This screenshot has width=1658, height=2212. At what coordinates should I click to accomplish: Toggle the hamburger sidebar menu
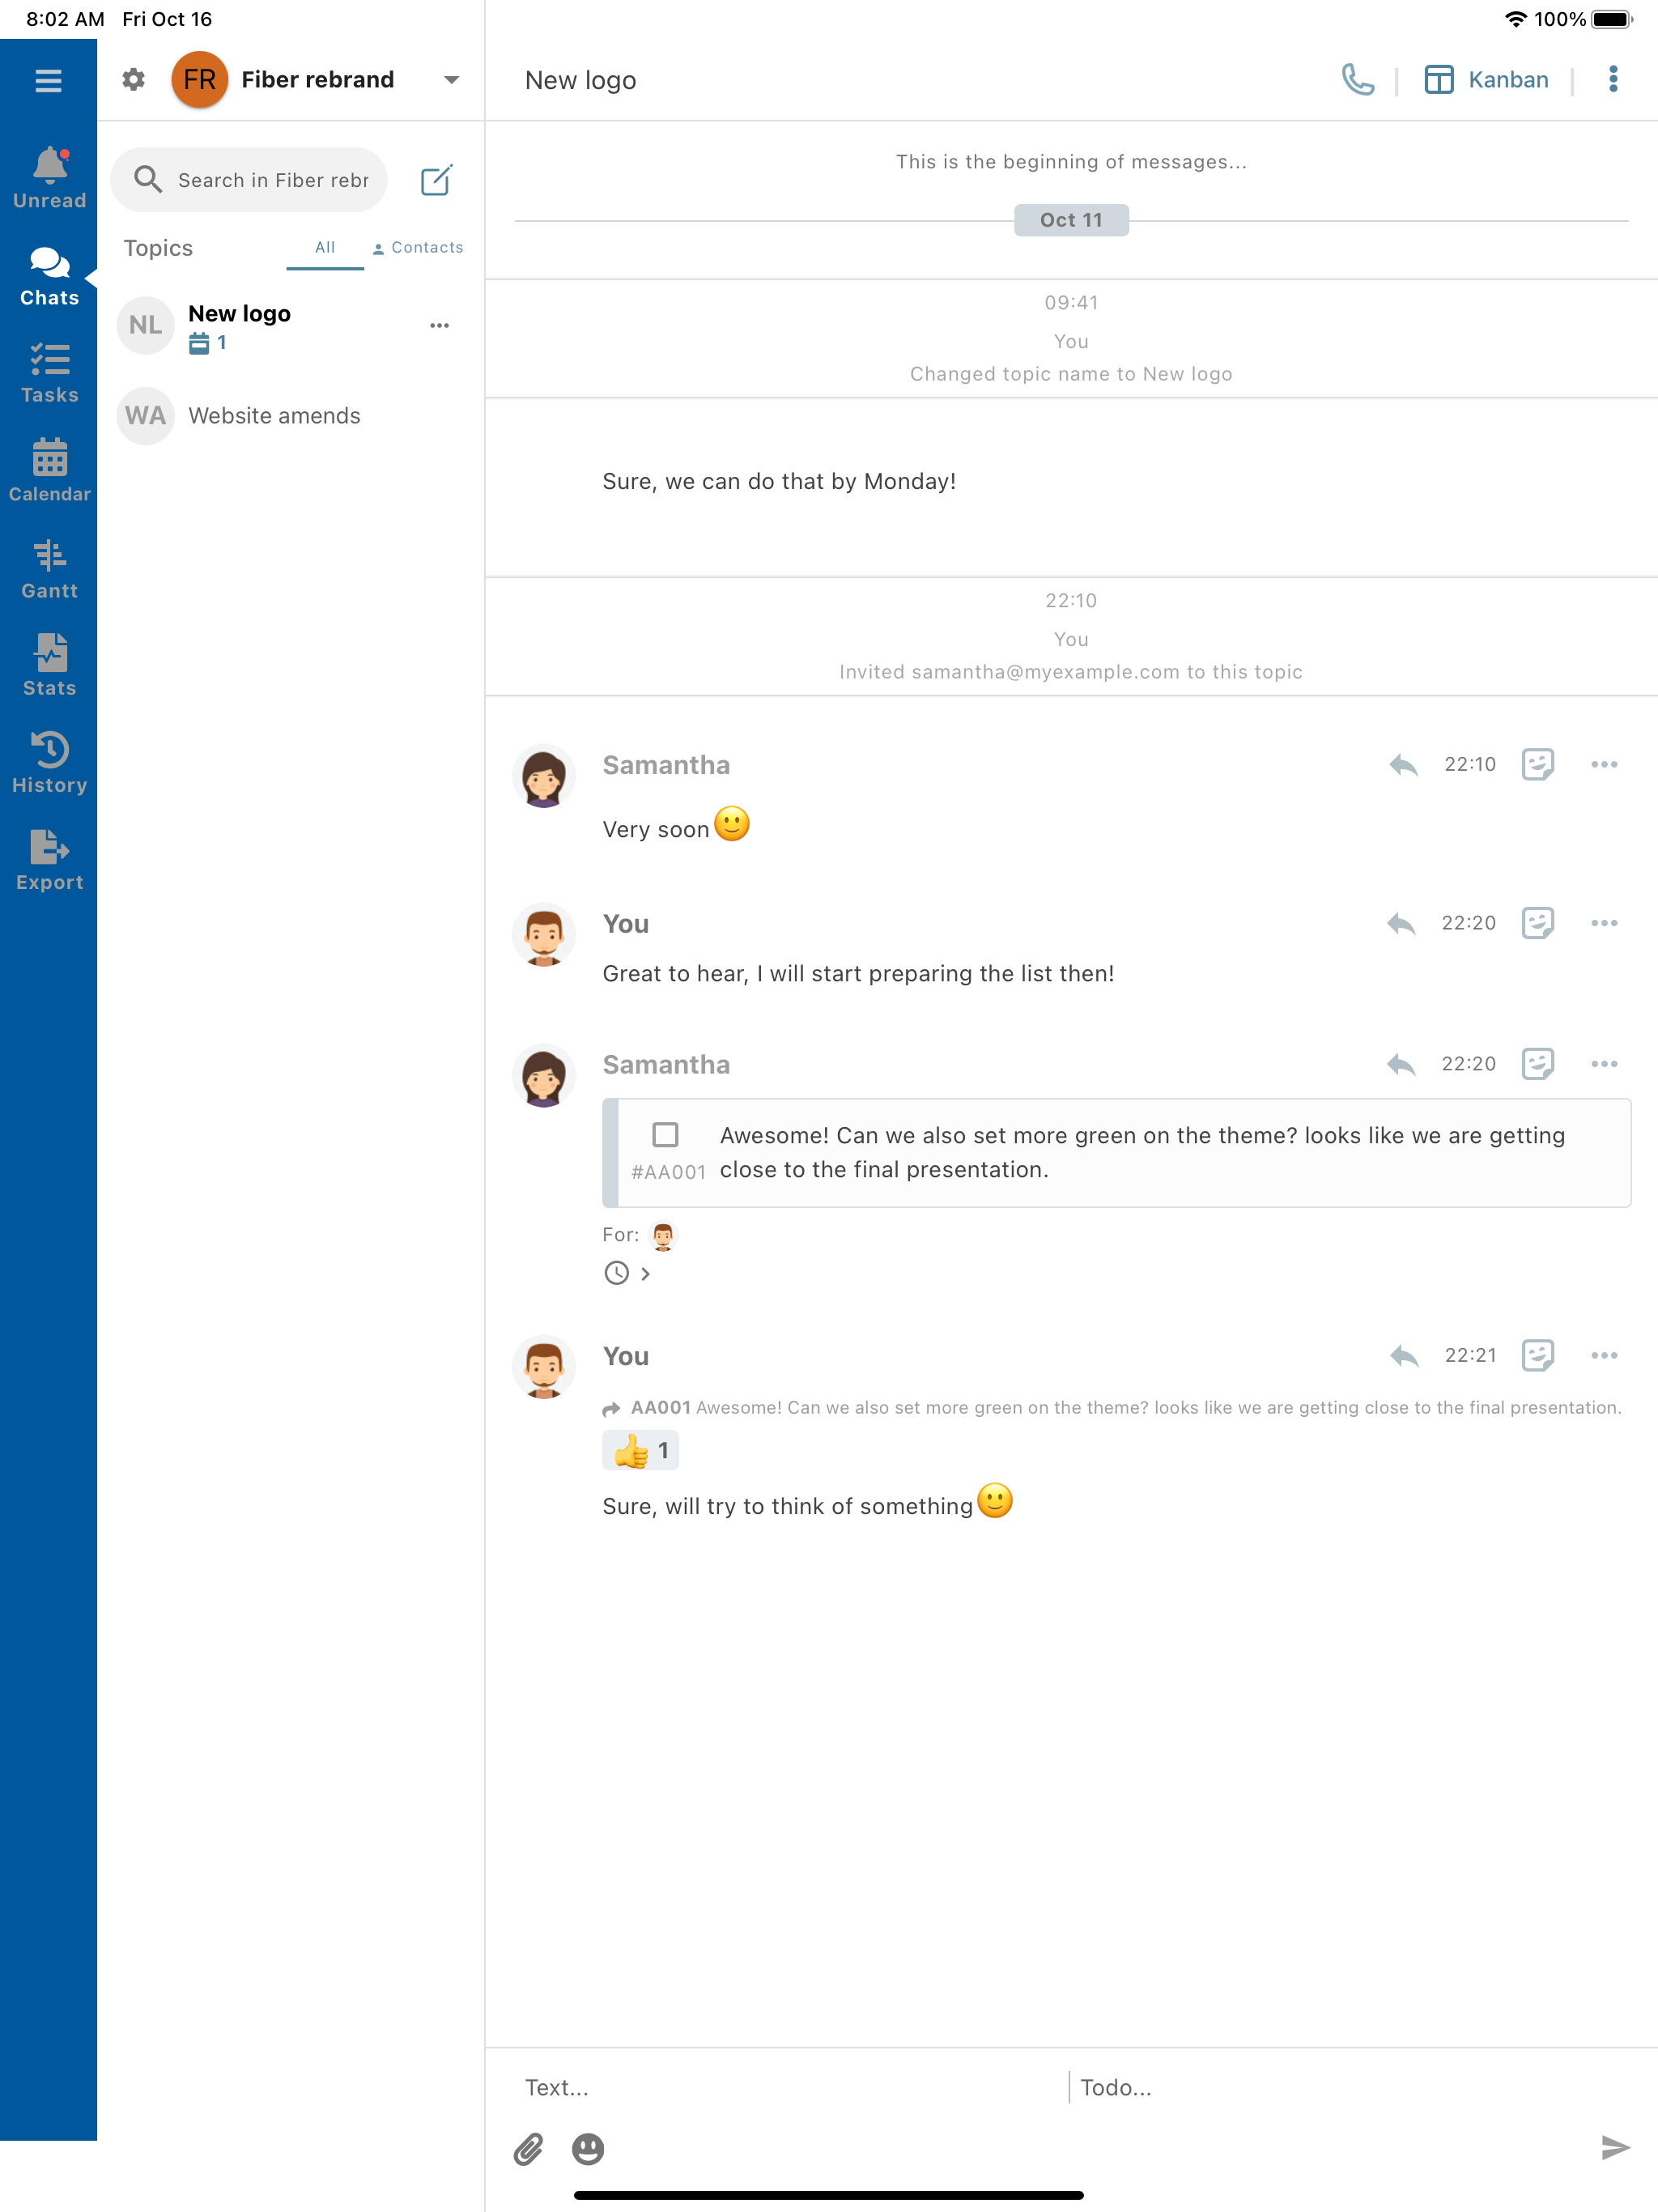coord(48,80)
